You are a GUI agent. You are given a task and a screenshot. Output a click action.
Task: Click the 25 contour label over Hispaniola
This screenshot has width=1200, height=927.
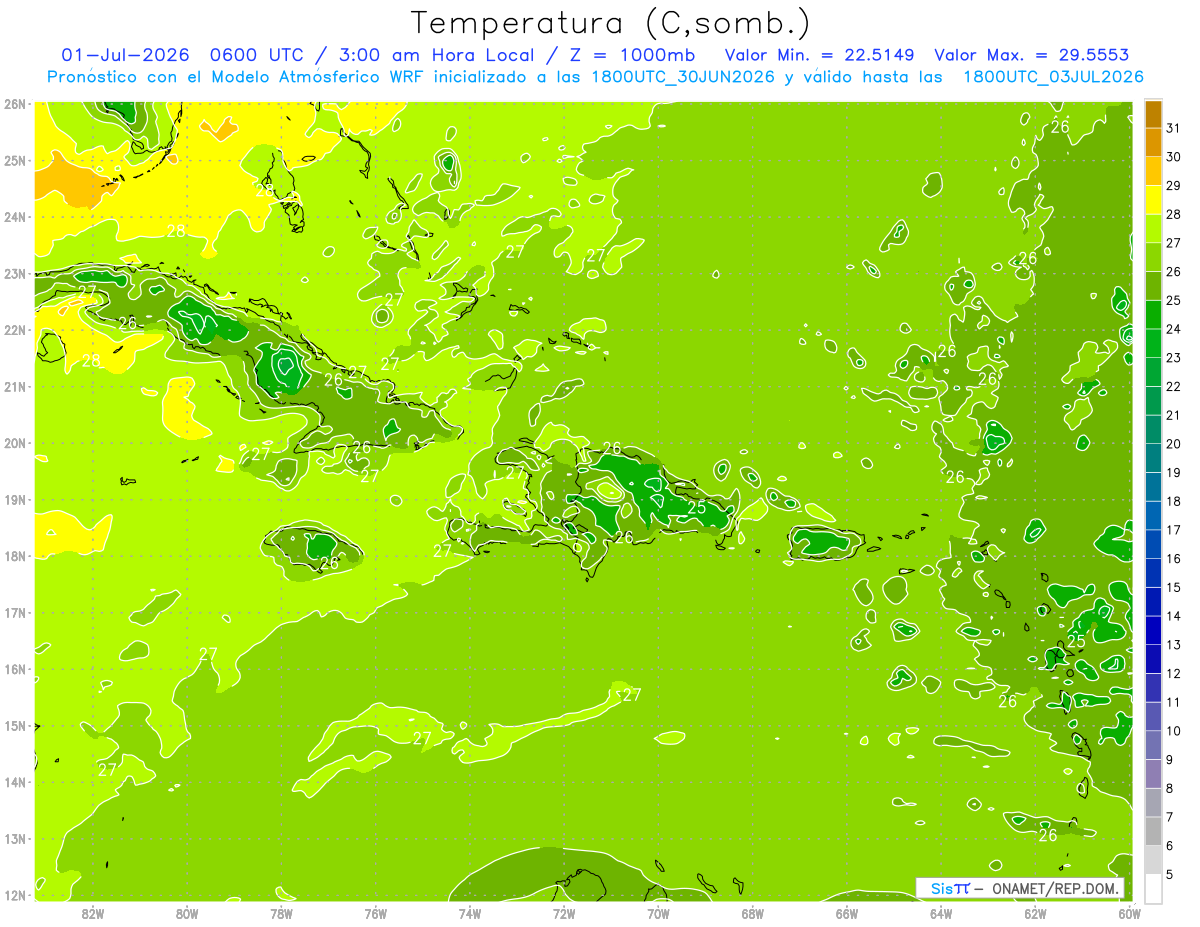click(x=697, y=508)
